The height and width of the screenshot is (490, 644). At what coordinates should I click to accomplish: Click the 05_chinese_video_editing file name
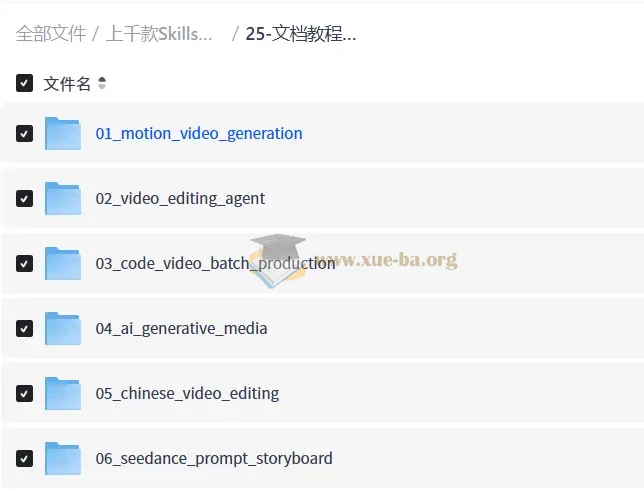187,393
